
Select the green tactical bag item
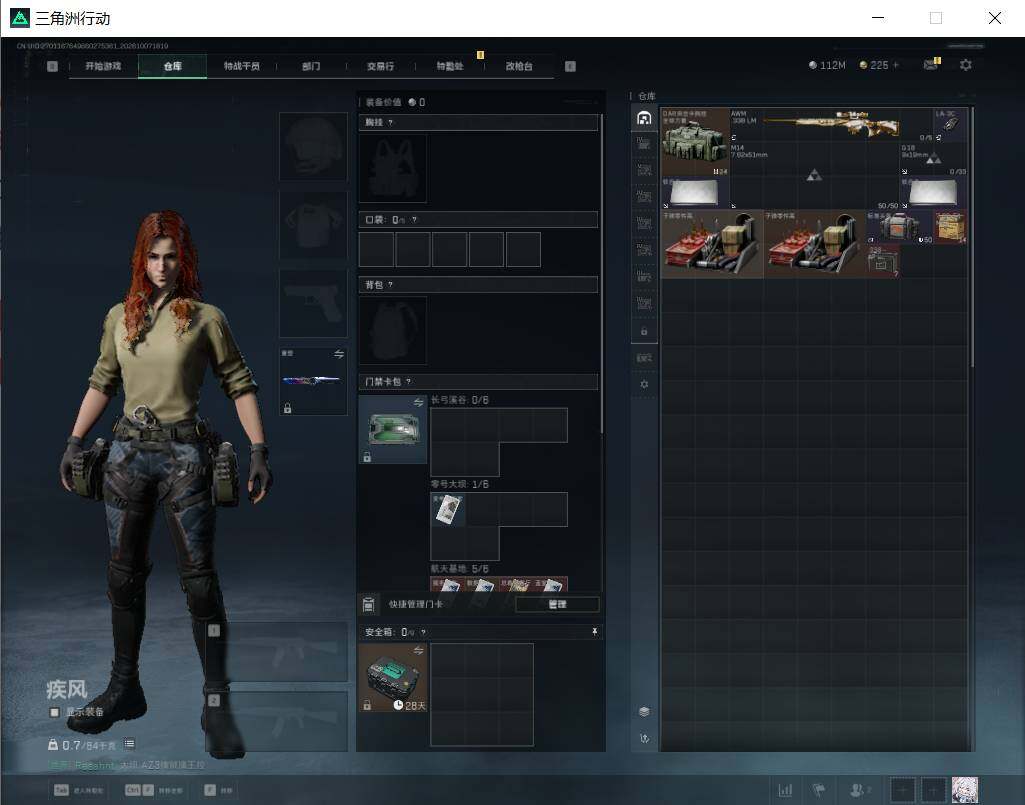pyautogui.click(x=695, y=142)
